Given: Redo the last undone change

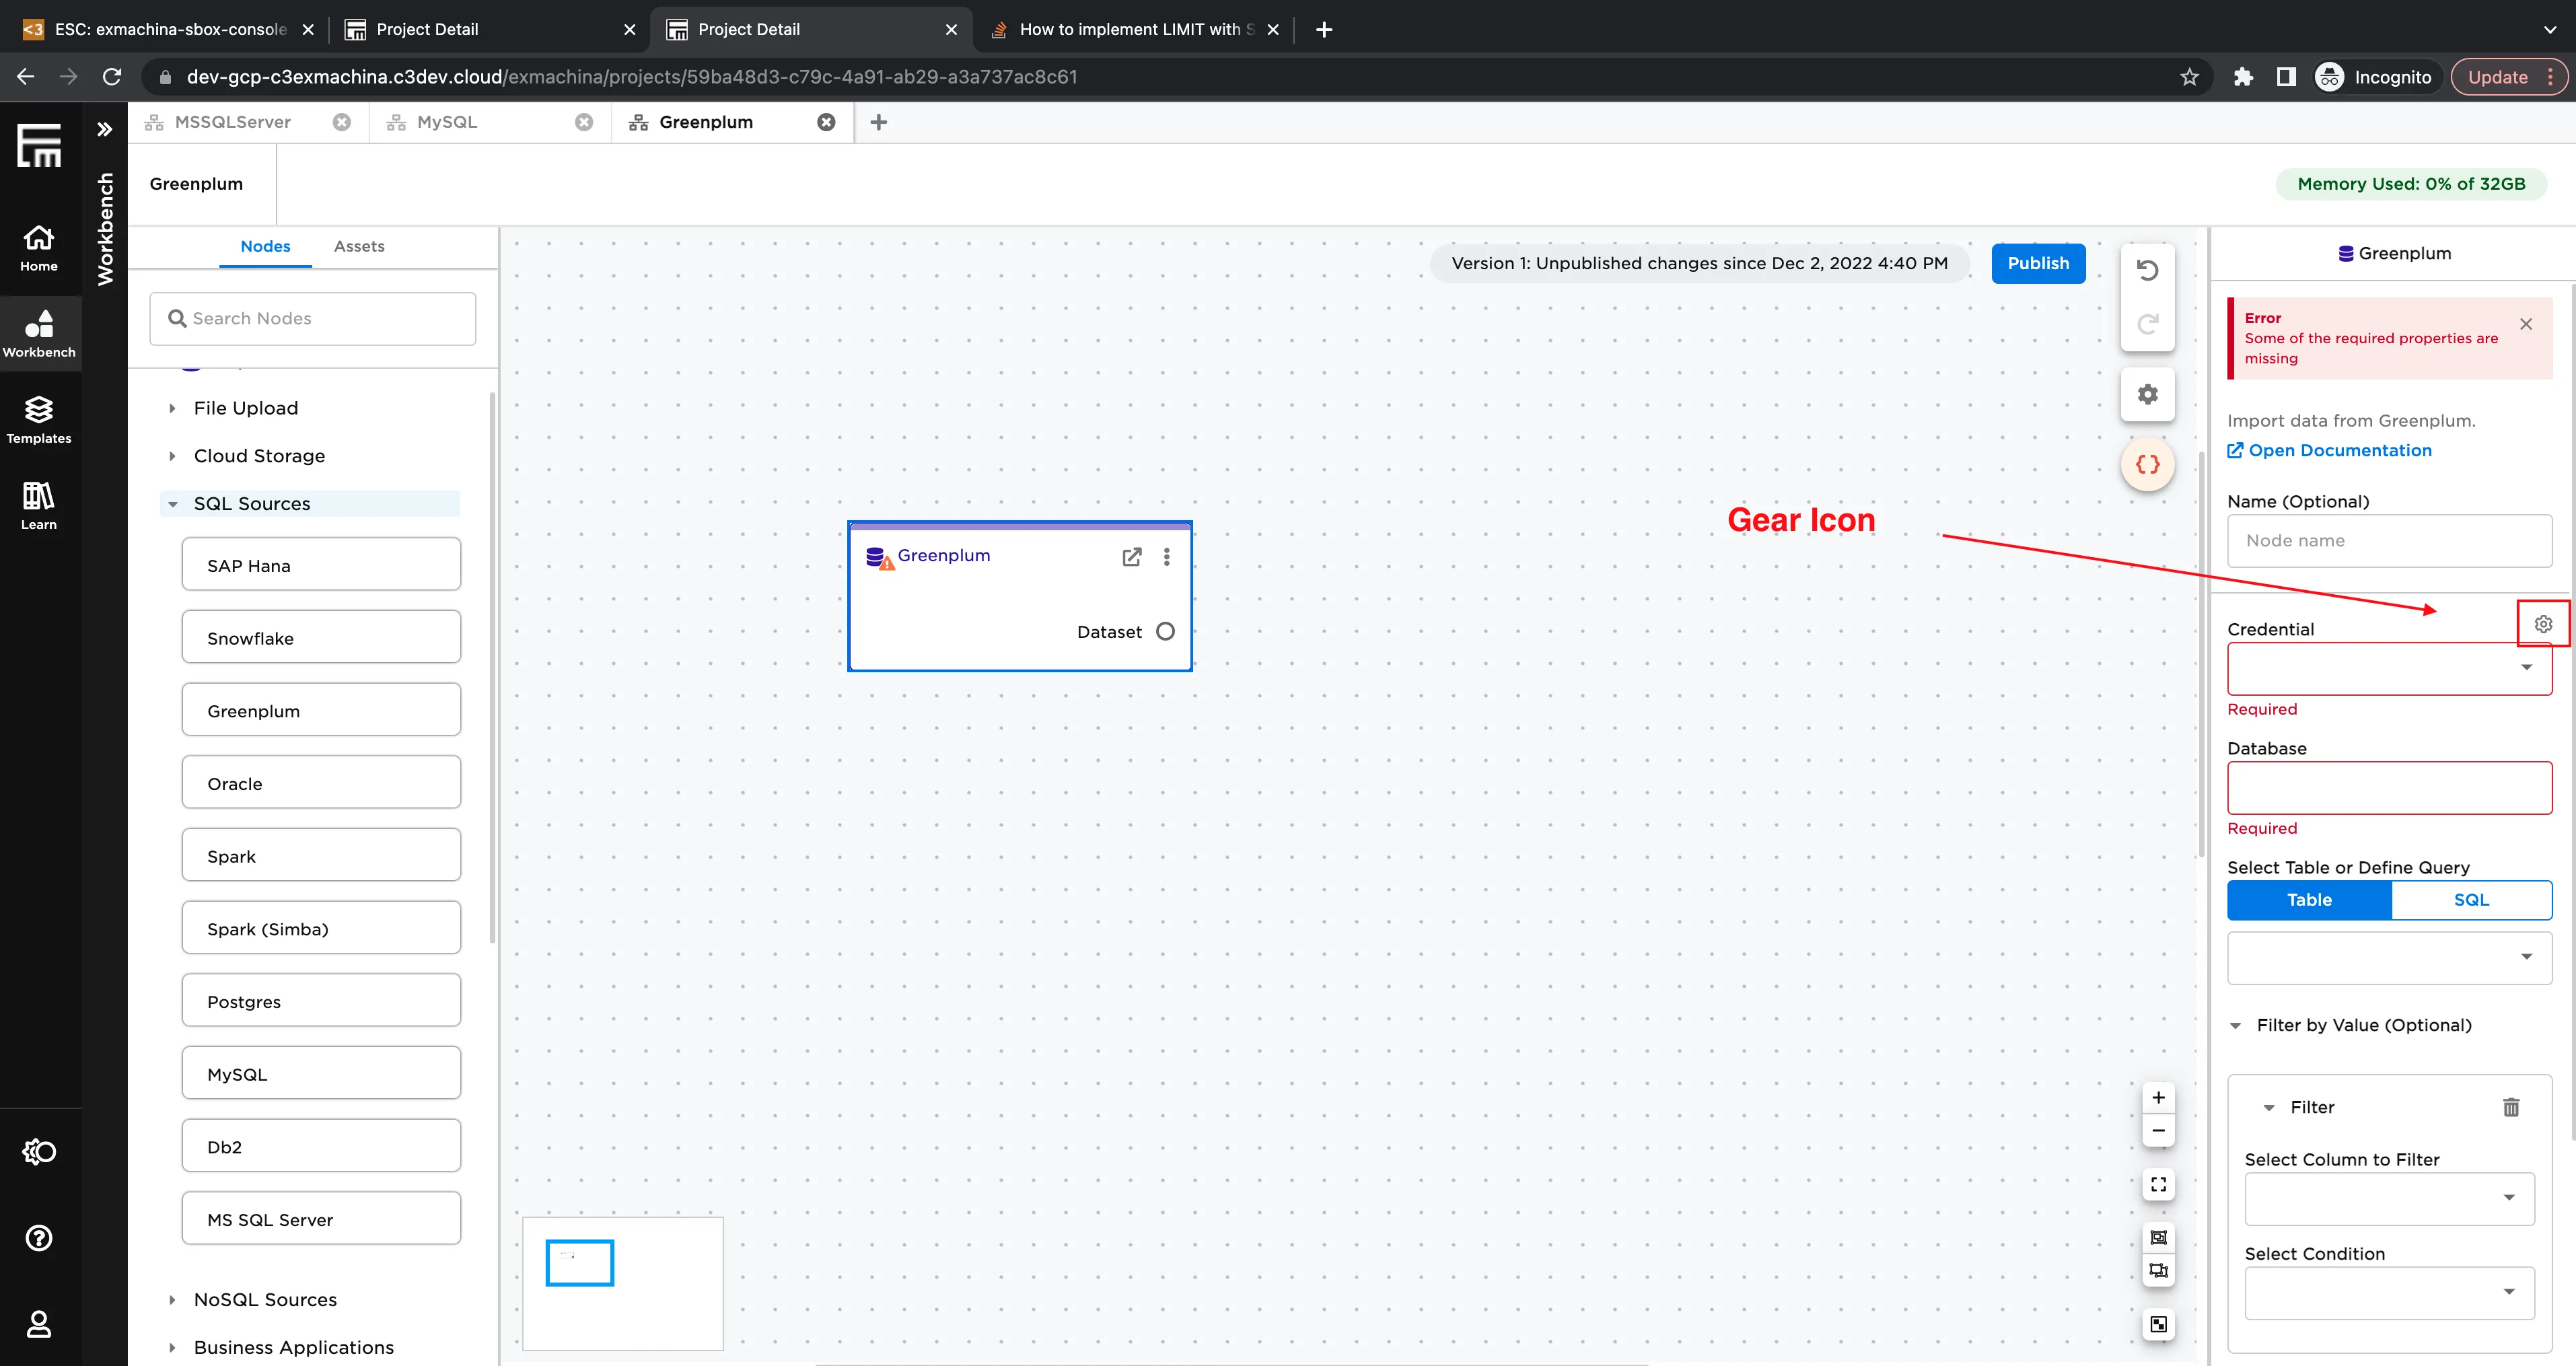Looking at the screenshot, I should tap(2147, 323).
